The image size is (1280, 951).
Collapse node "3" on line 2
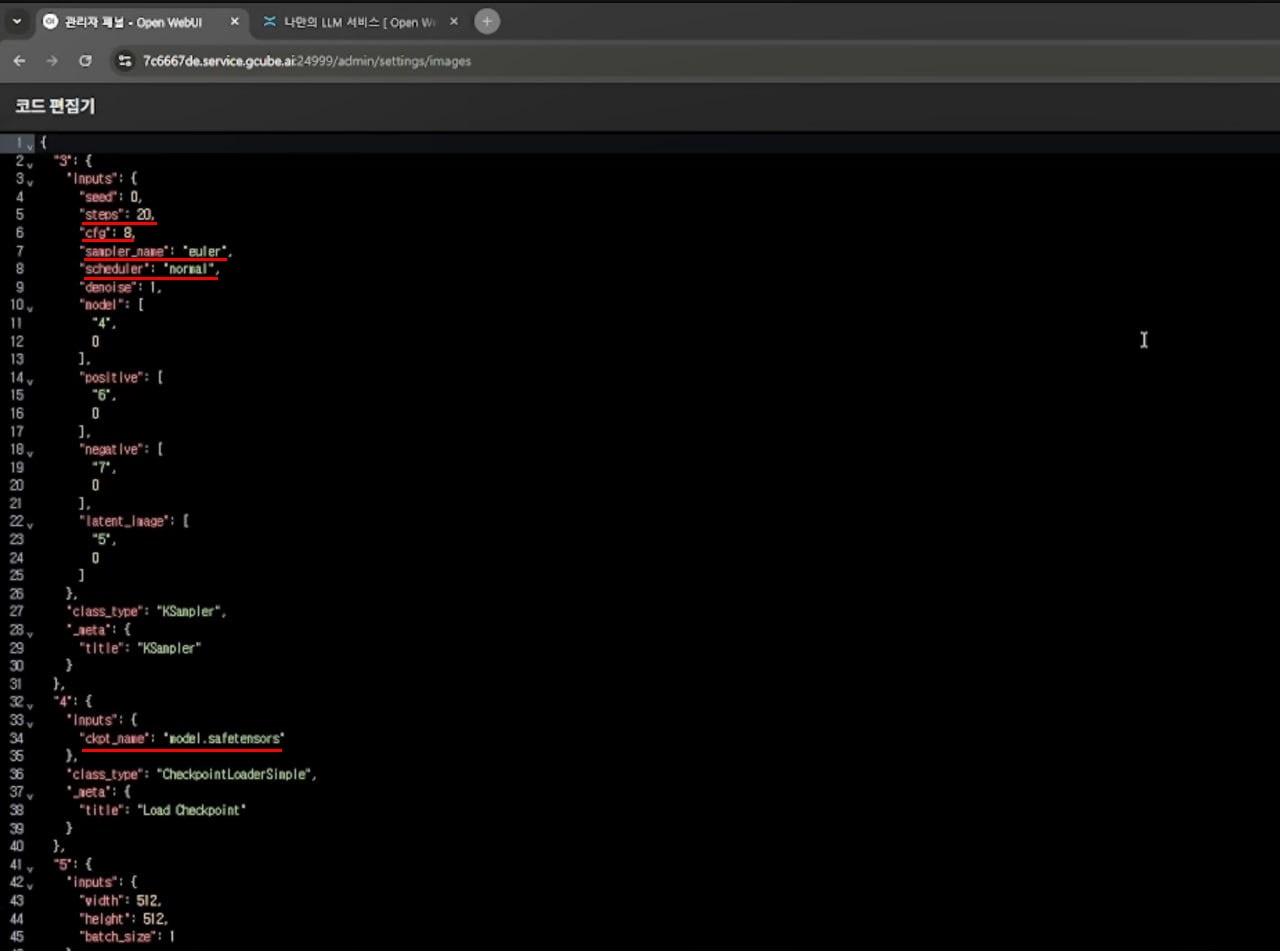(x=29, y=162)
